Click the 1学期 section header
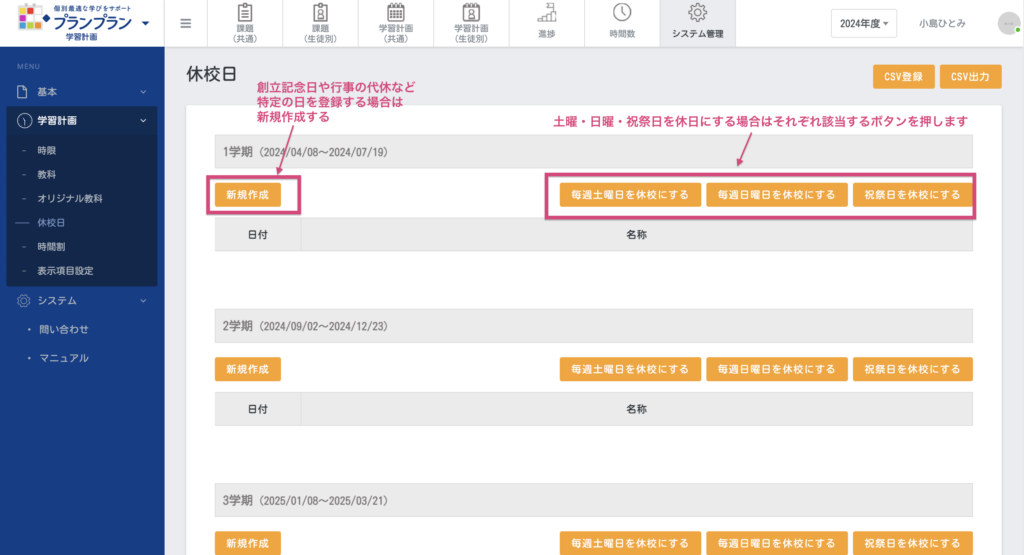Image resolution: width=1024 pixels, height=555 pixels. 594,151
